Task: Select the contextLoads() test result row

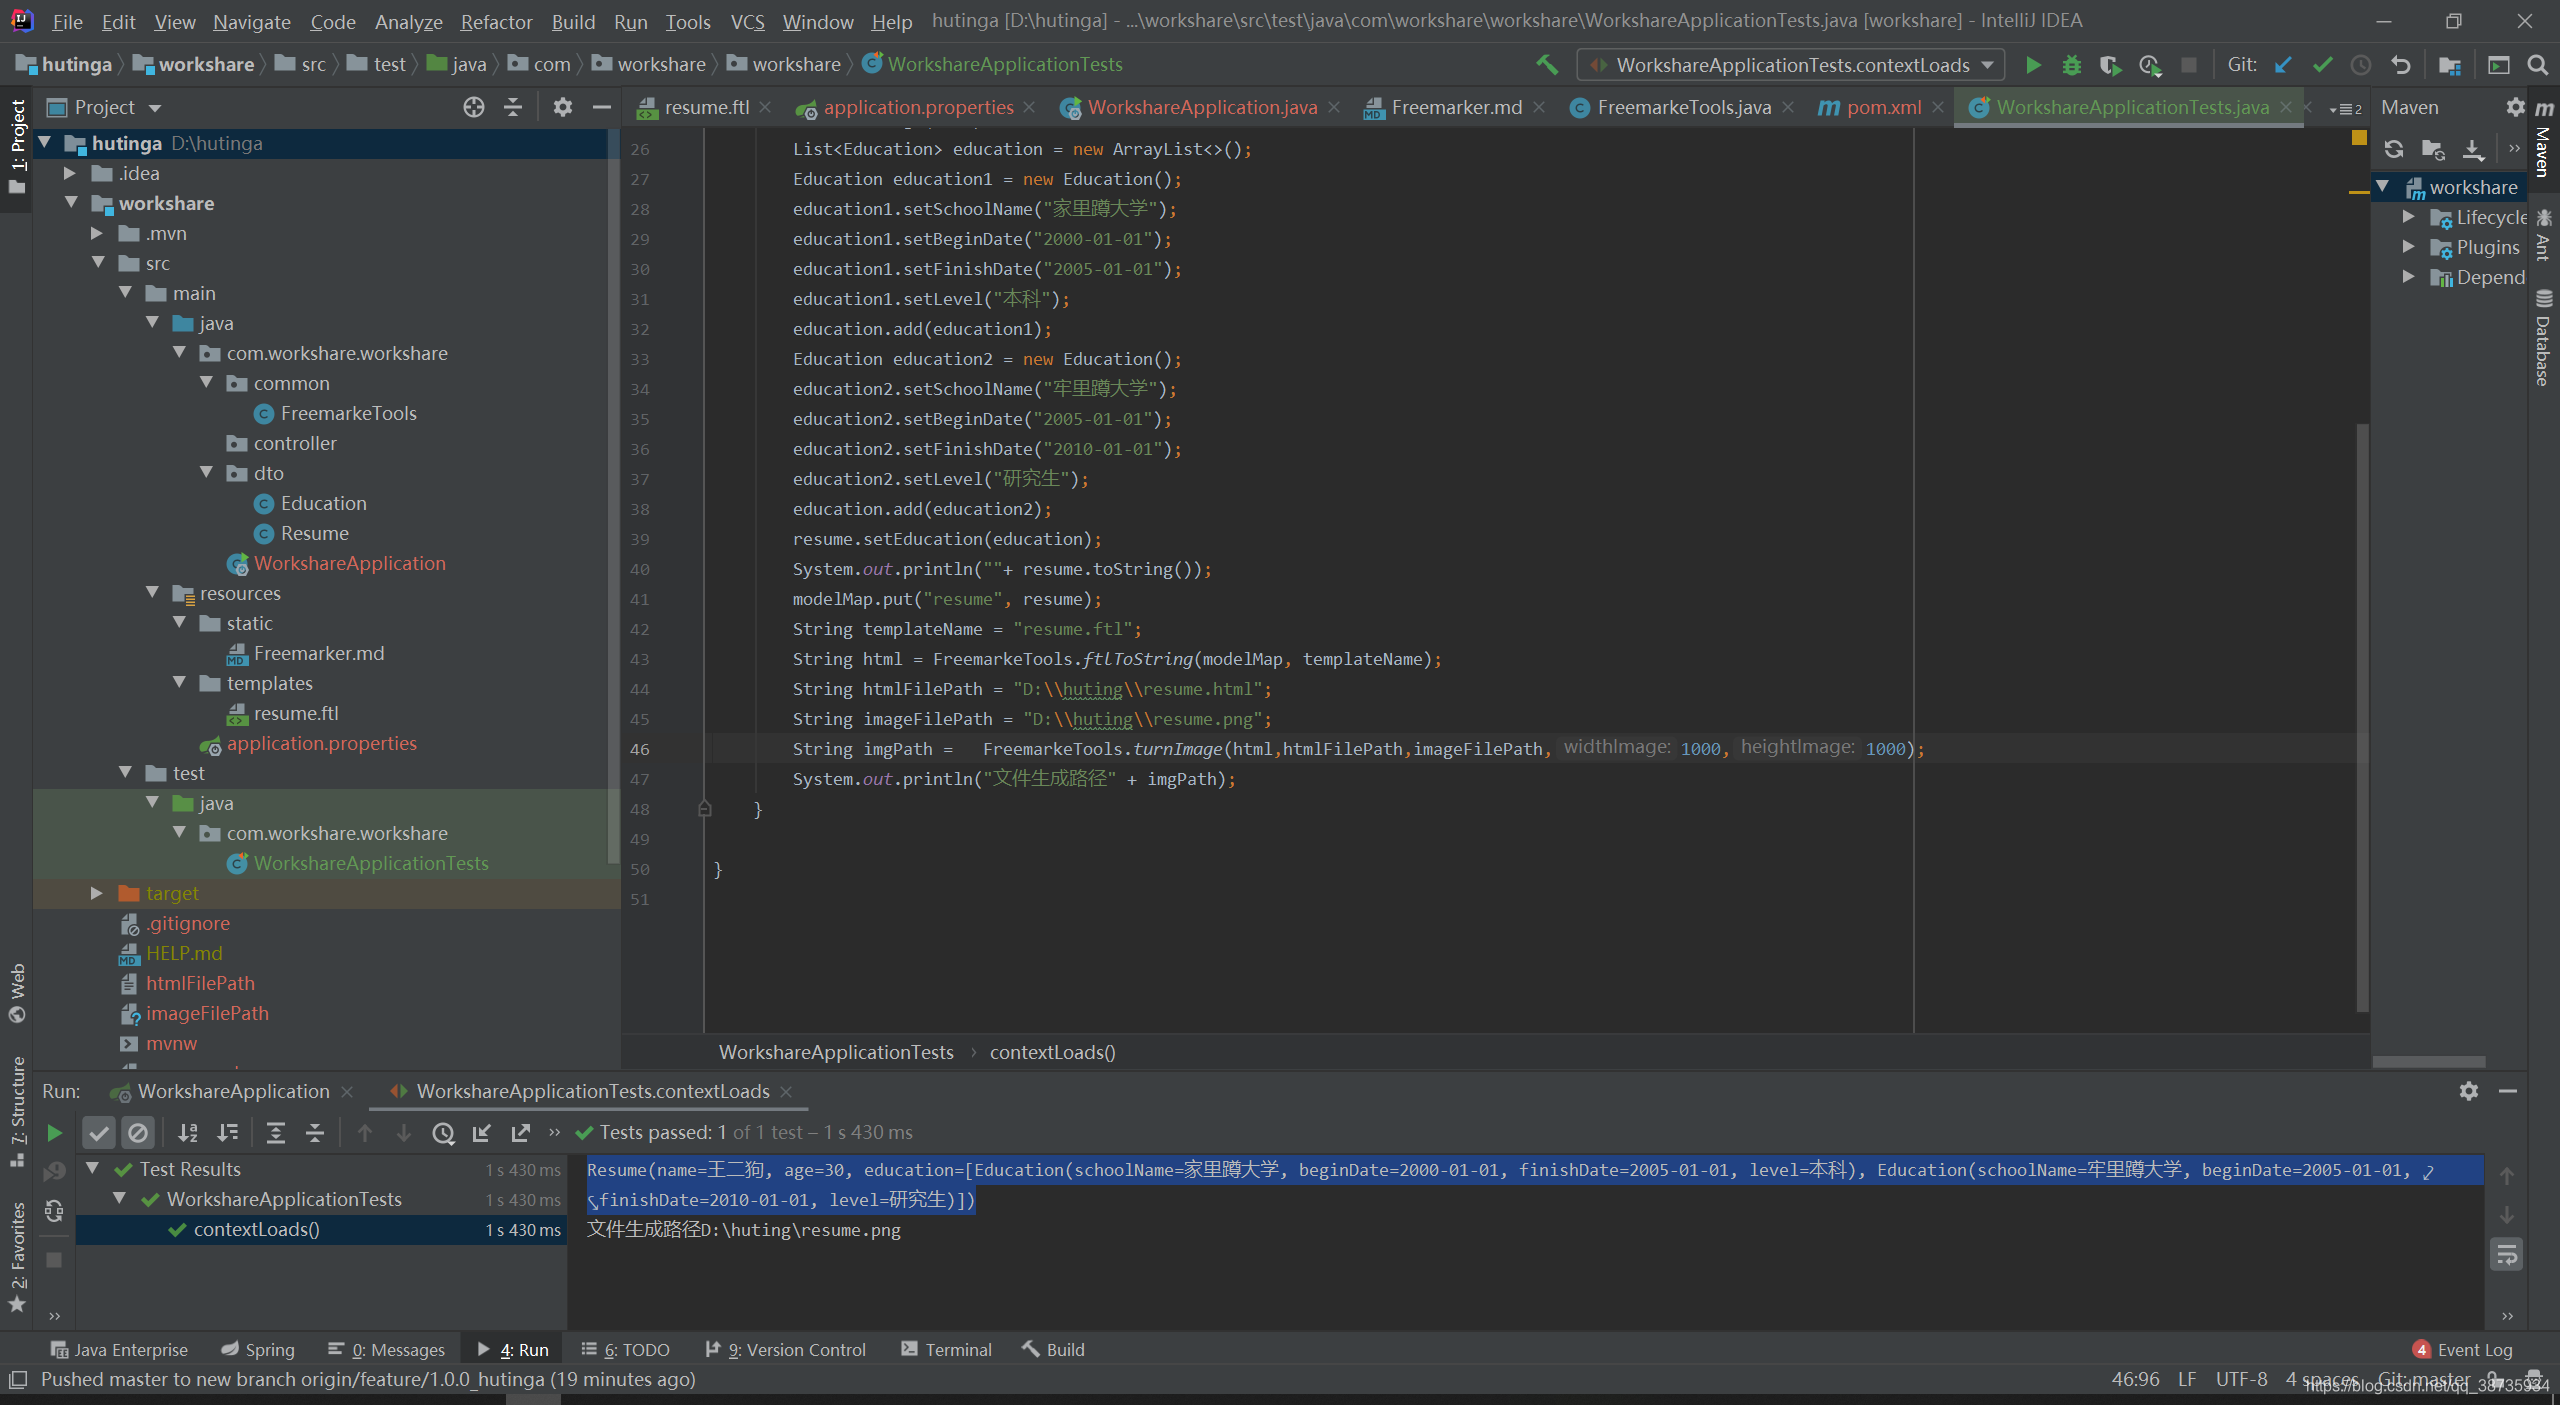Action: [321, 1229]
